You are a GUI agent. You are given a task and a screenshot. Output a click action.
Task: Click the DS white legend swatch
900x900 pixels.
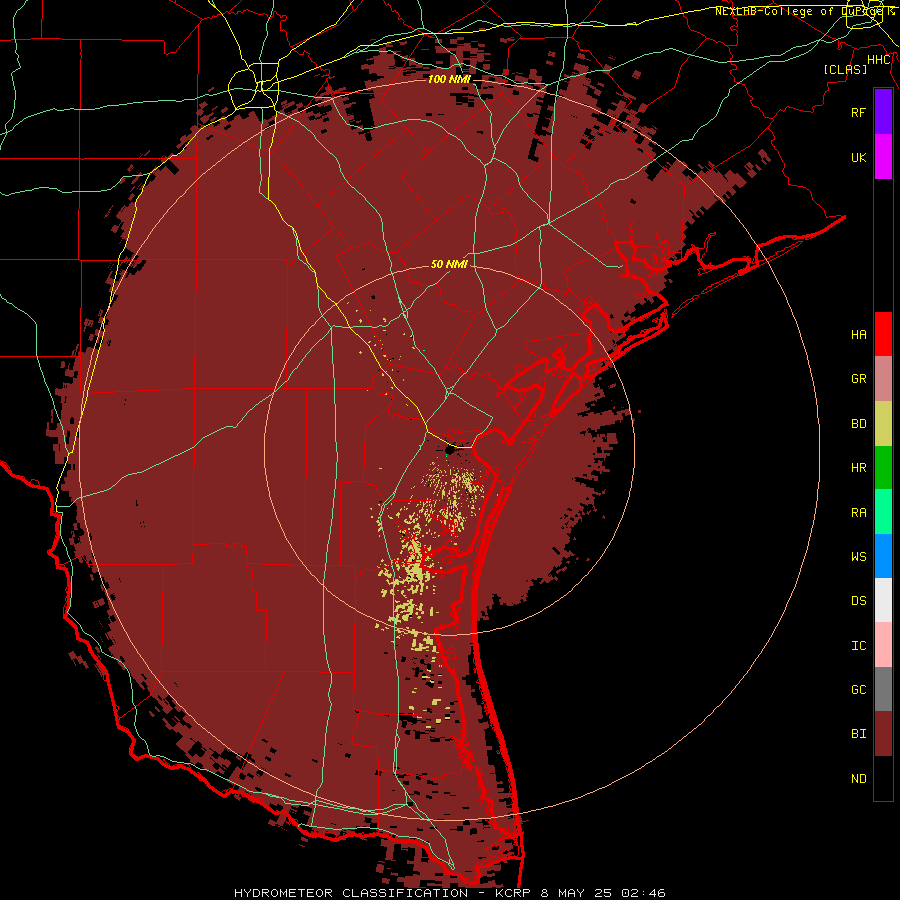pyautogui.click(x=883, y=600)
